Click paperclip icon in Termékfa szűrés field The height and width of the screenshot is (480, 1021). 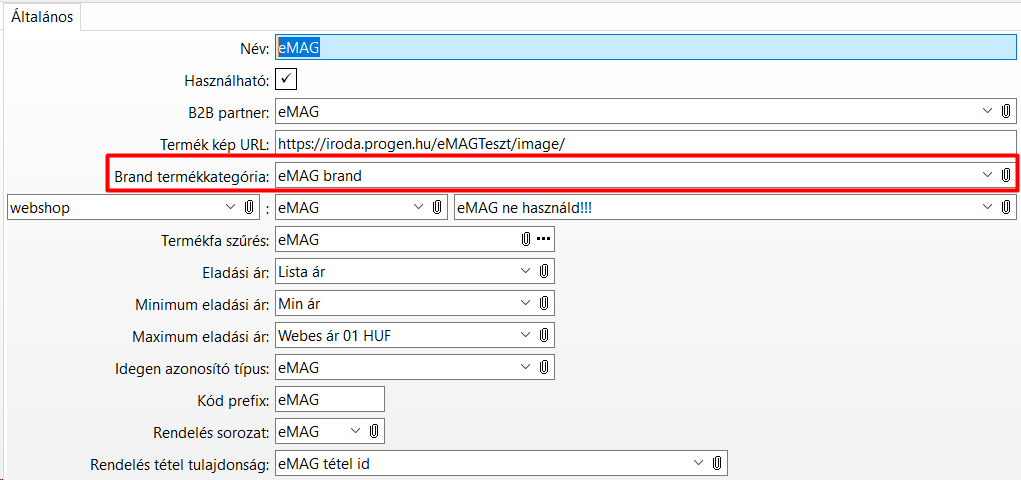(526, 239)
